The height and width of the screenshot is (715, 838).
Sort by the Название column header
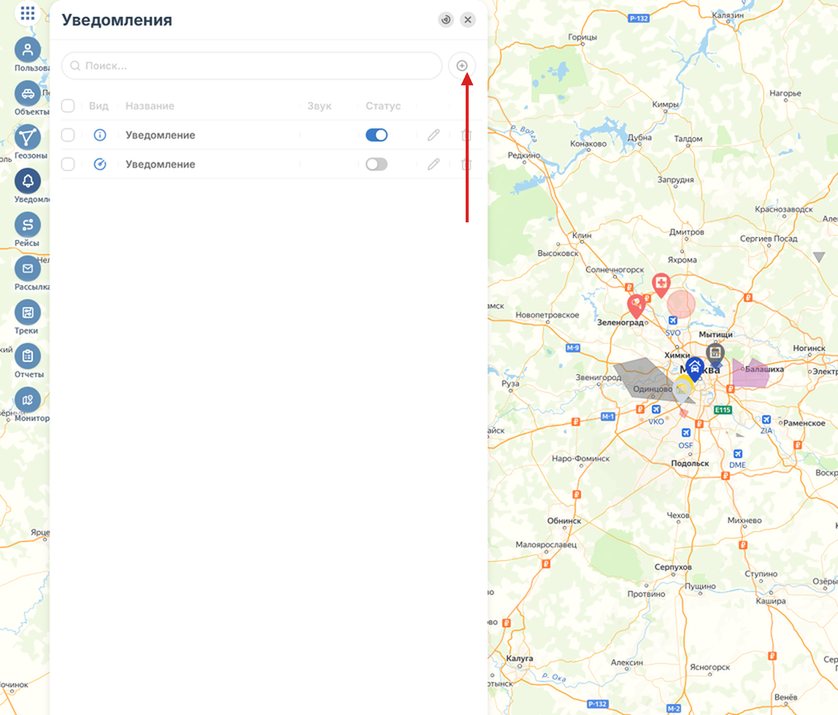click(150, 106)
